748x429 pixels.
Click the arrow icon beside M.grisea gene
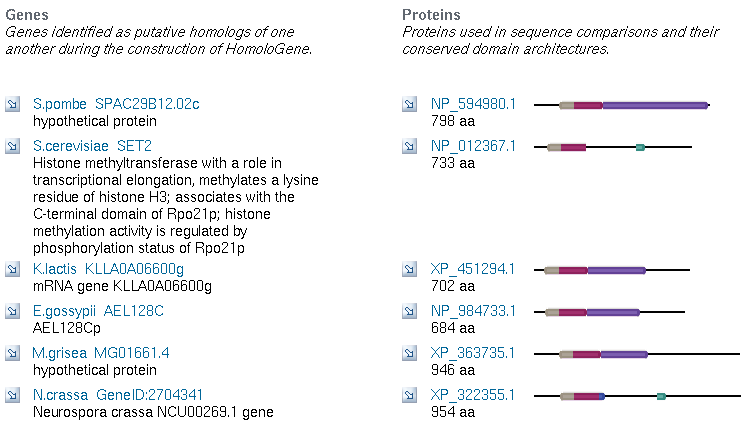pos(12,353)
